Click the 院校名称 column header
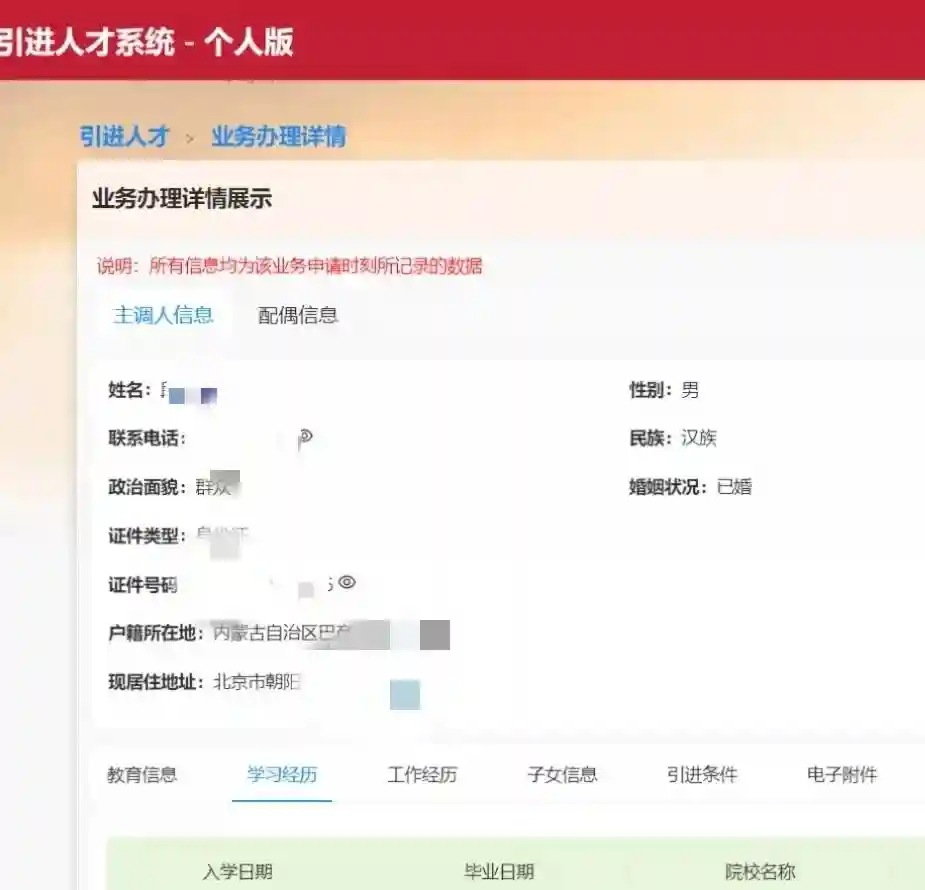Viewport: 925px width, 890px height. (x=760, y=871)
